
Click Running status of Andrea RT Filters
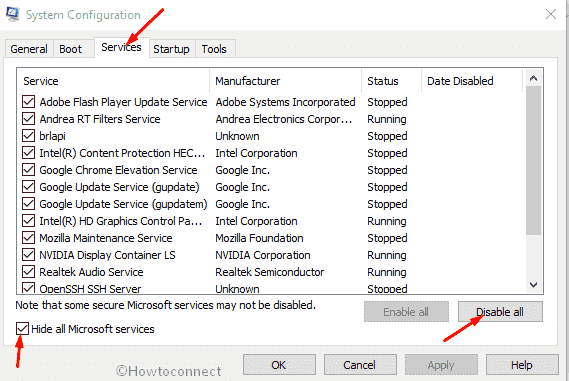point(386,119)
